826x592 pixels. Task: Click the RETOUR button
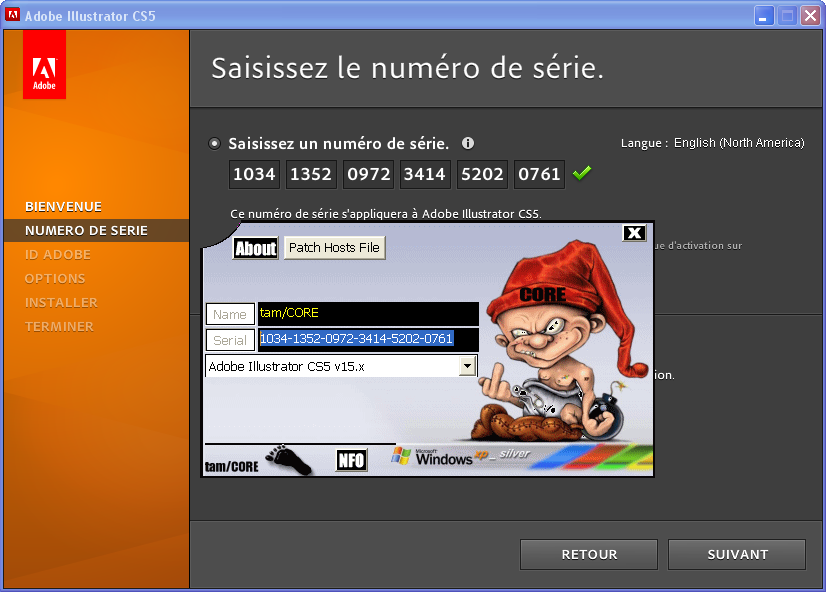click(x=589, y=555)
